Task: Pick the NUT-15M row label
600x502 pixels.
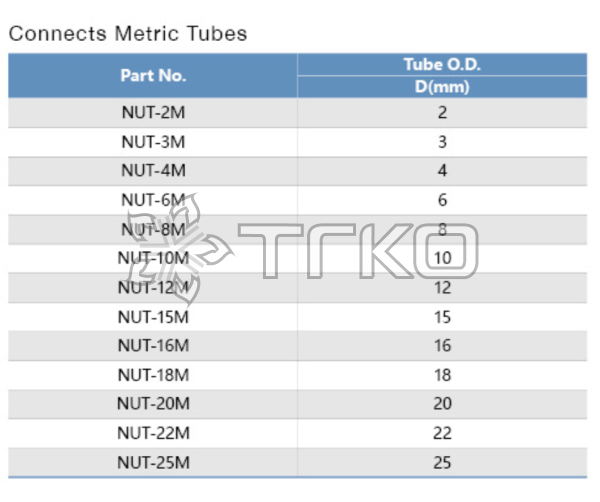Action: [153, 317]
